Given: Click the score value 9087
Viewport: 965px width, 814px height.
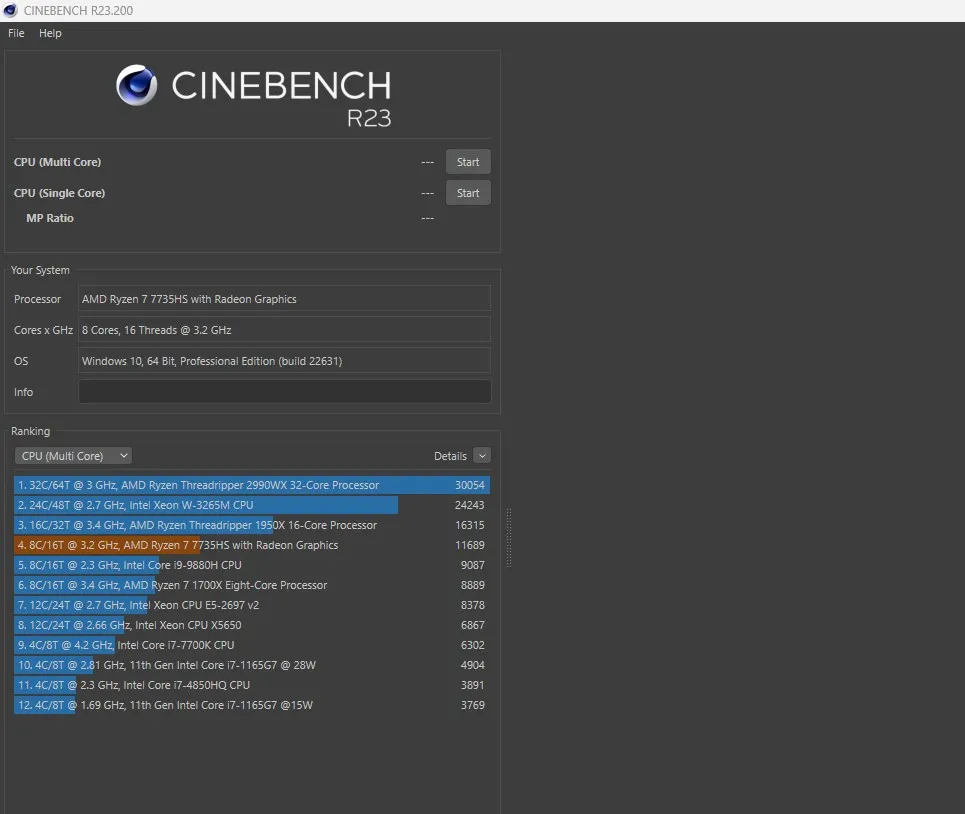Looking at the screenshot, I should [473, 565].
